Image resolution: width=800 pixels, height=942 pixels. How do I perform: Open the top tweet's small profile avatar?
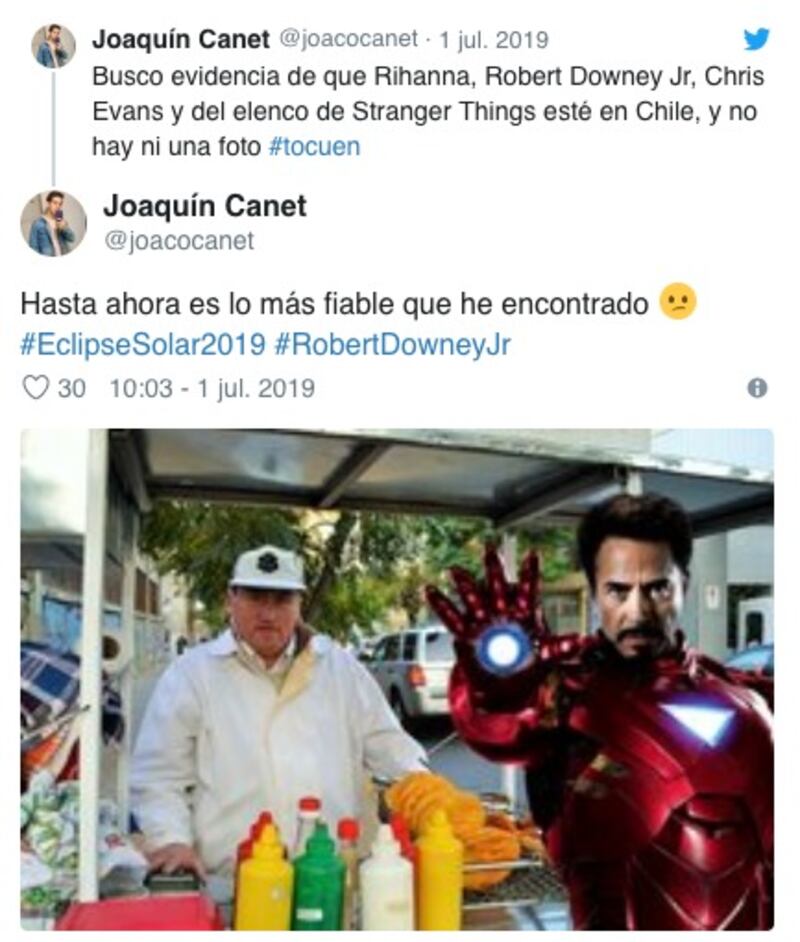(x=53, y=46)
